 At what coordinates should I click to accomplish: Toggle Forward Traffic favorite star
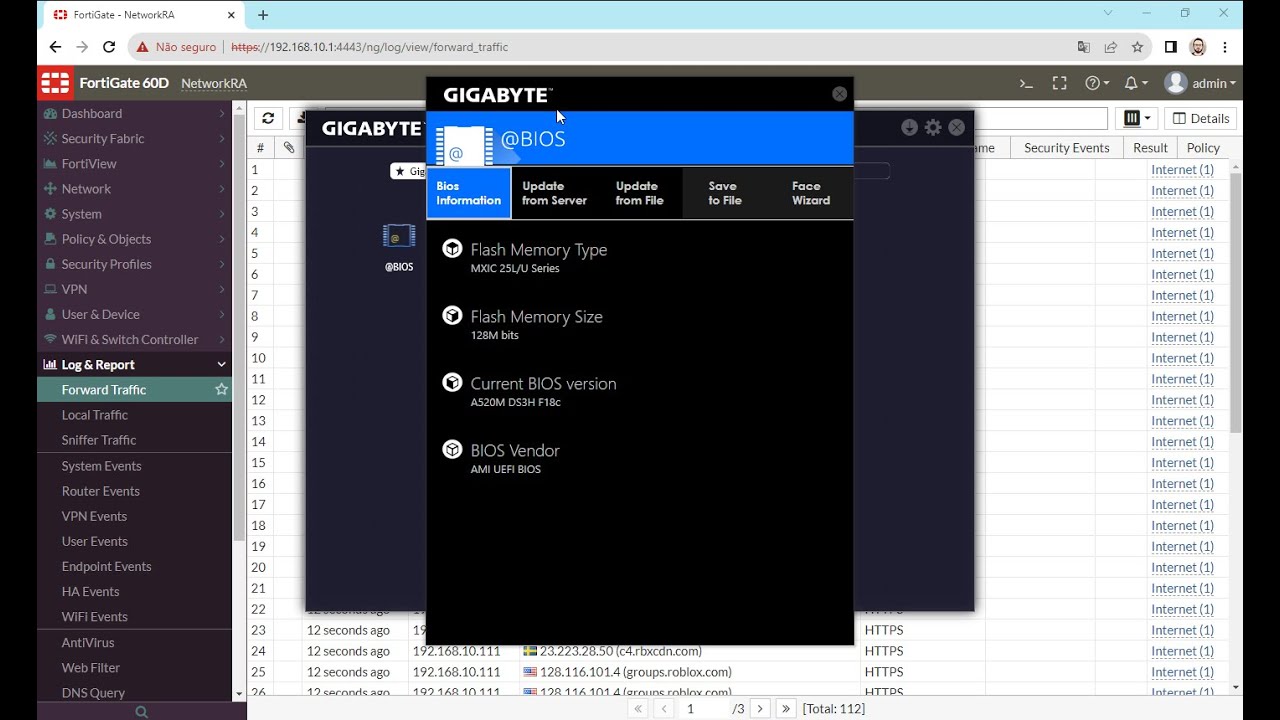pyautogui.click(x=221, y=389)
